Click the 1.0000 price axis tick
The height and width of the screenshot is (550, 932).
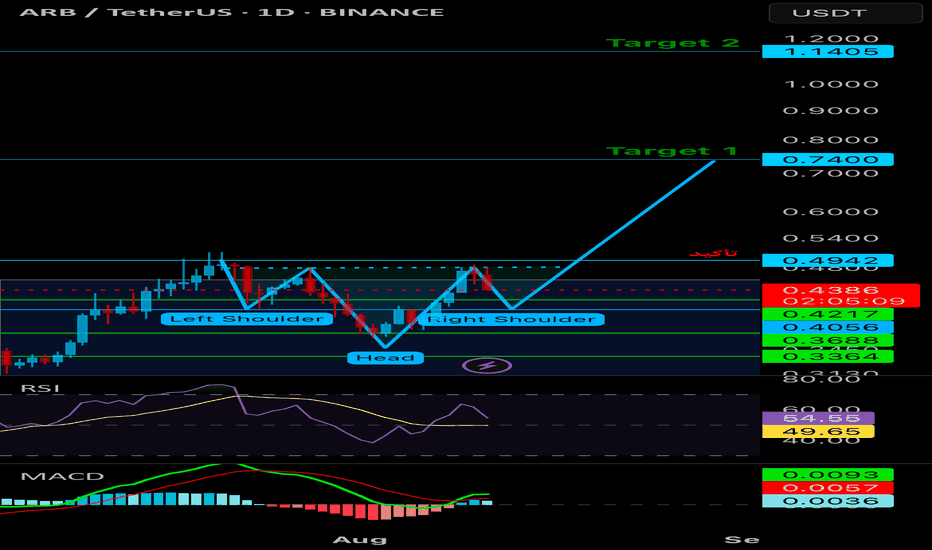coord(831,84)
